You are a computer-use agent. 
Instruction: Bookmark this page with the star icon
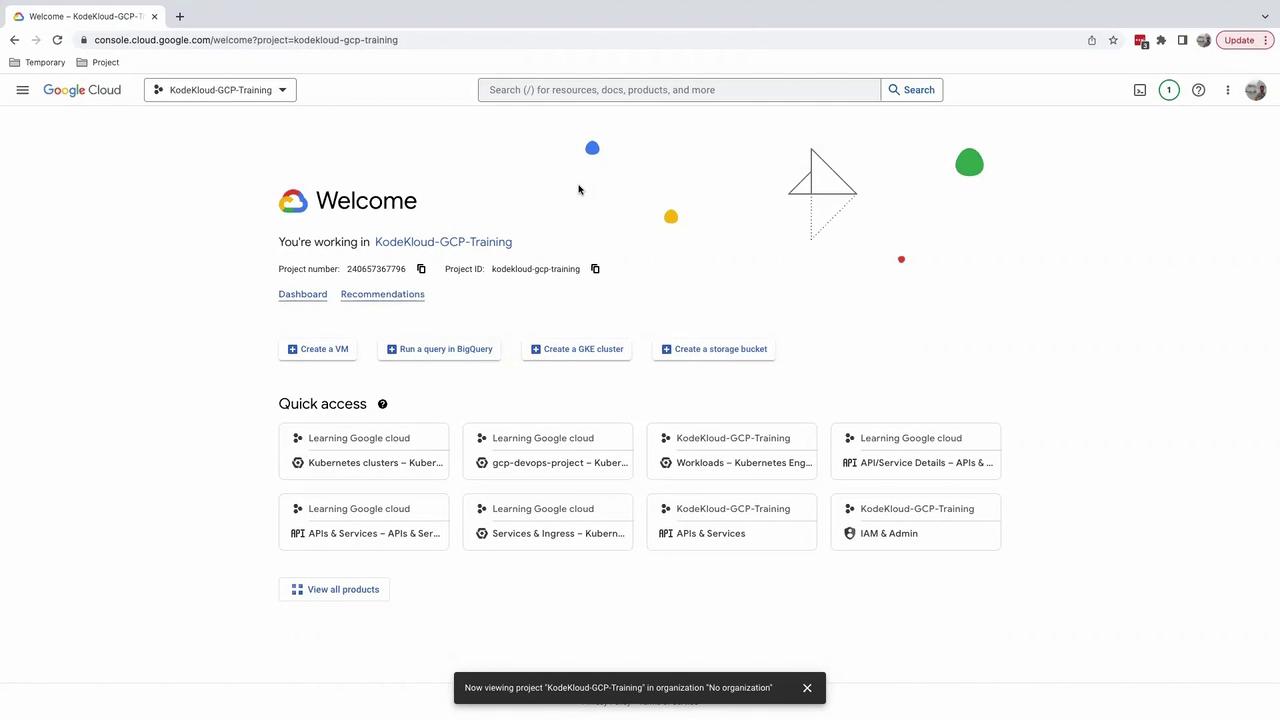tap(1113, 40)
